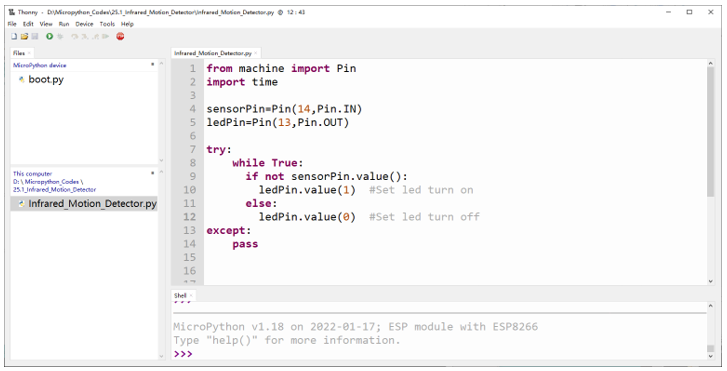
Task: Click the This computer path link
Action: pos(32,174)
